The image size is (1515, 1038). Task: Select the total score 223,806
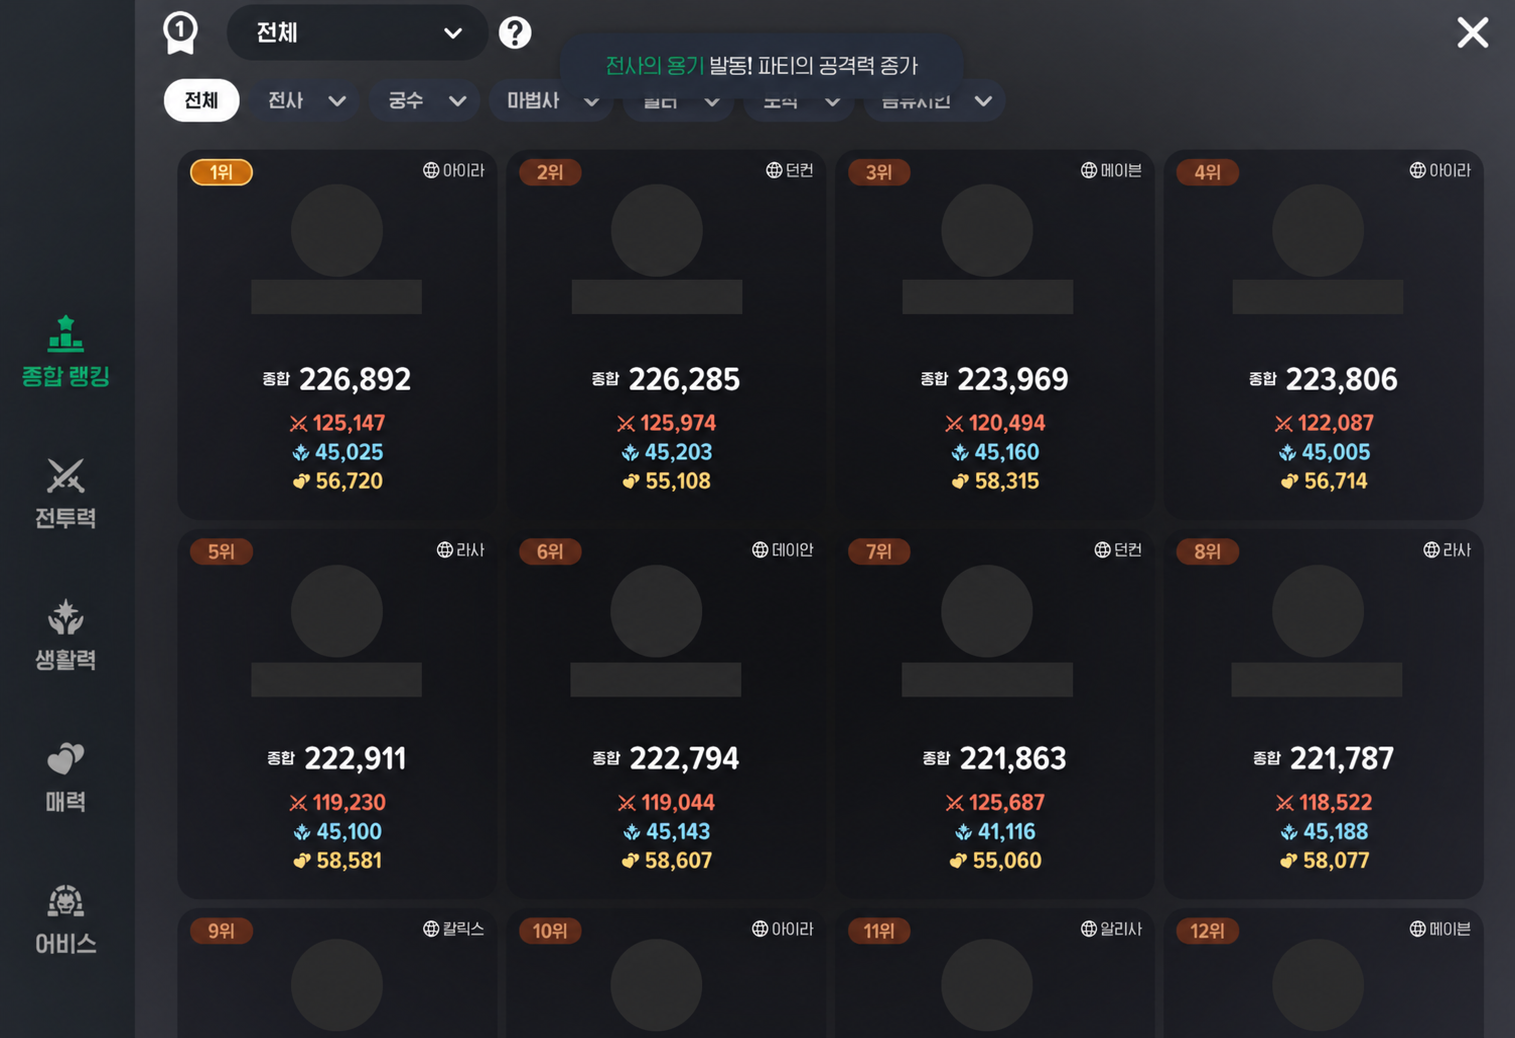tap(1341, 380)
